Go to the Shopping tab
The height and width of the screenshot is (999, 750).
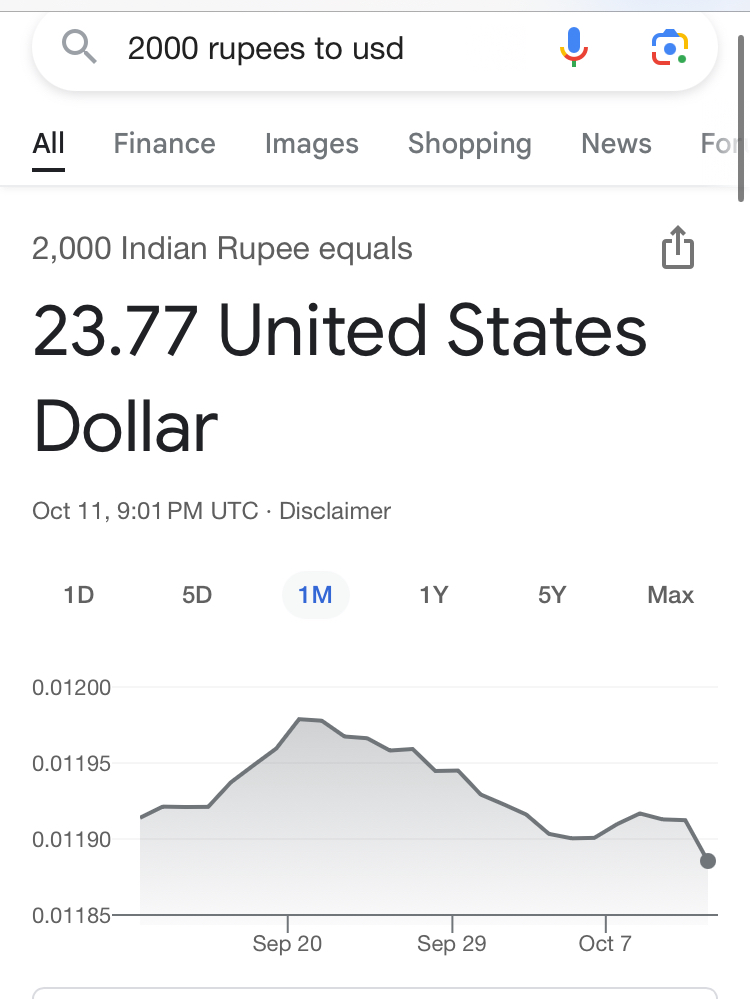(469, 144)
